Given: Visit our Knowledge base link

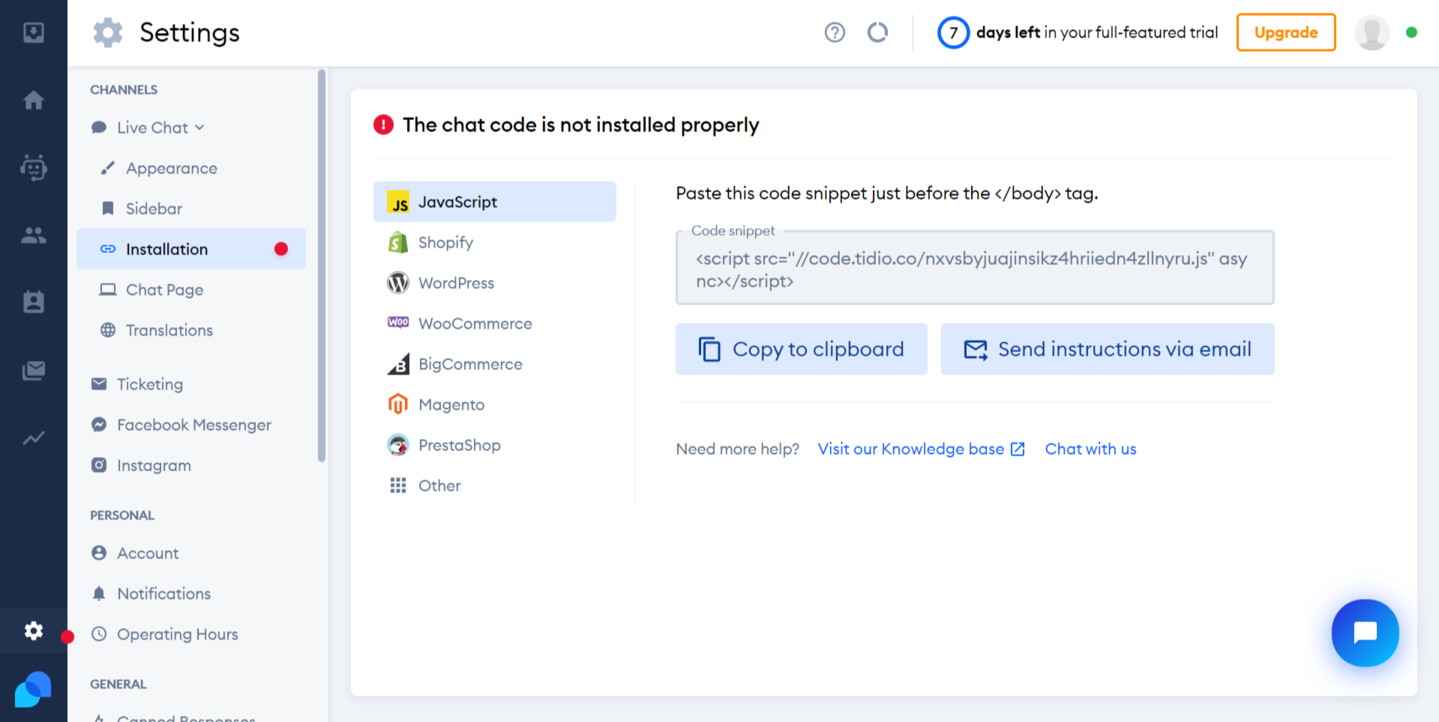Looking at the screenshot, I should click(x=921, y=449).
